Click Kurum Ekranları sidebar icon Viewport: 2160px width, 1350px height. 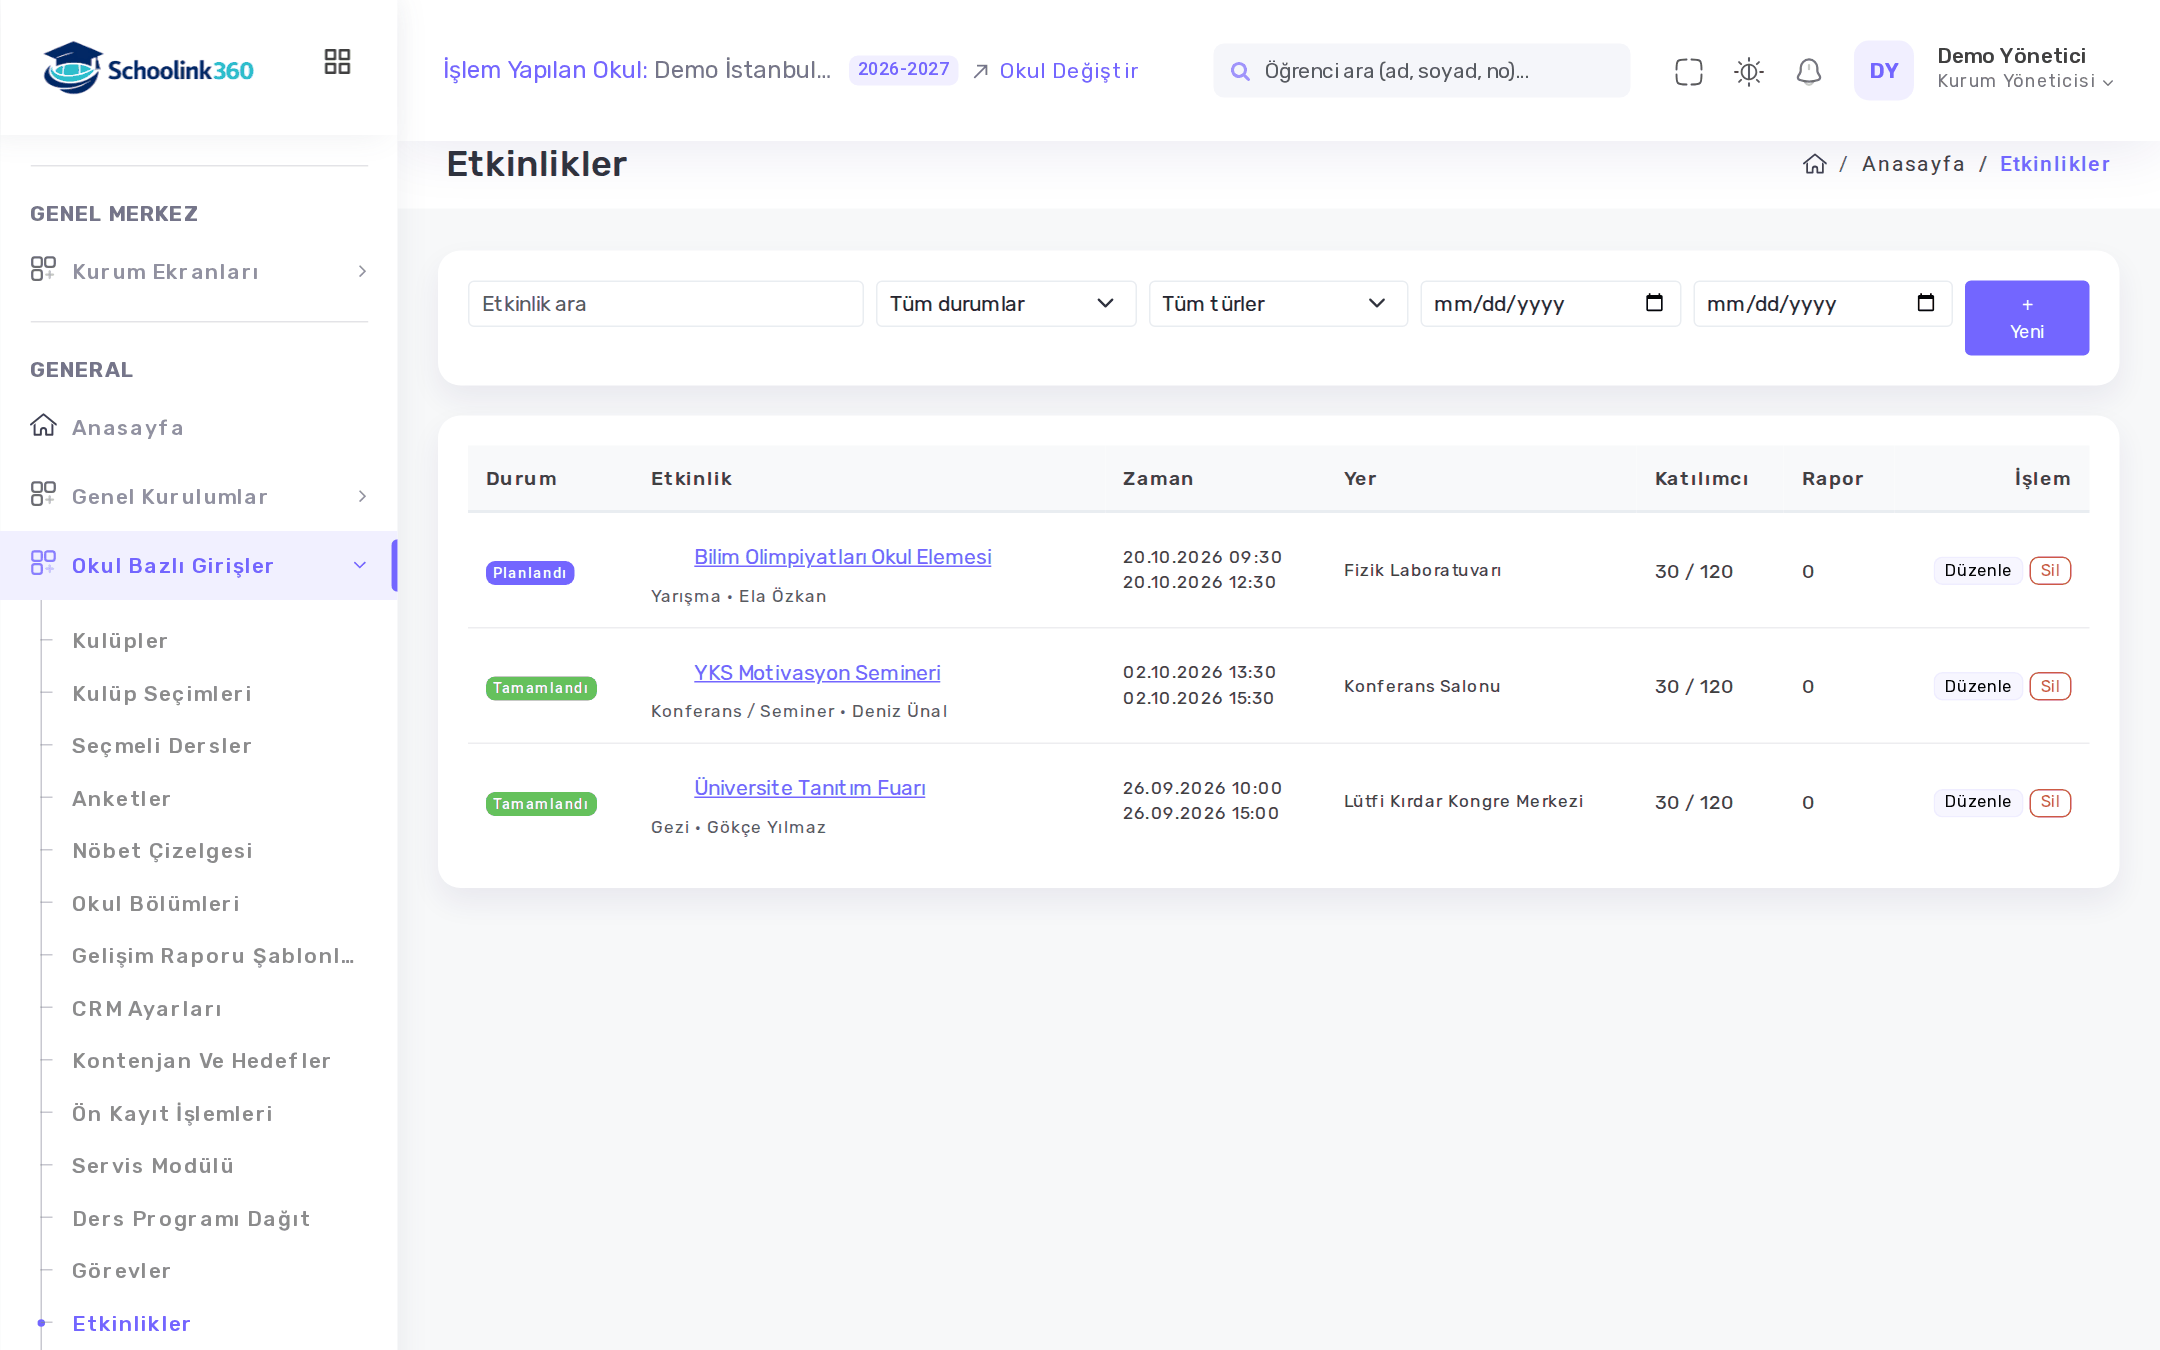[x=43, y=269]
